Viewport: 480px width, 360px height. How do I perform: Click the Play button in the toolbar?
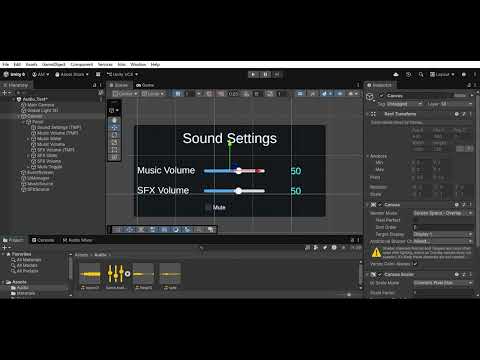254,74
